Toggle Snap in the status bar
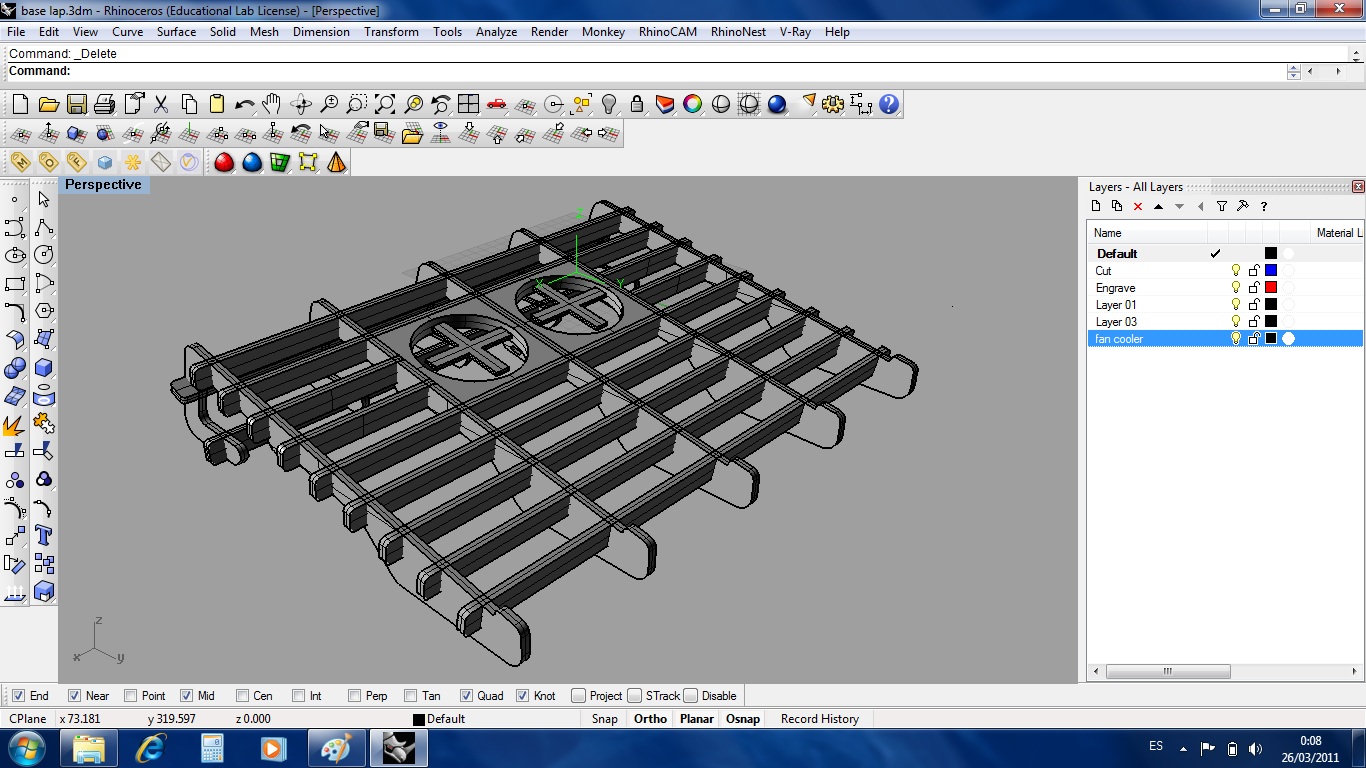The image size is (1366, 768). (x=604, y=719)
